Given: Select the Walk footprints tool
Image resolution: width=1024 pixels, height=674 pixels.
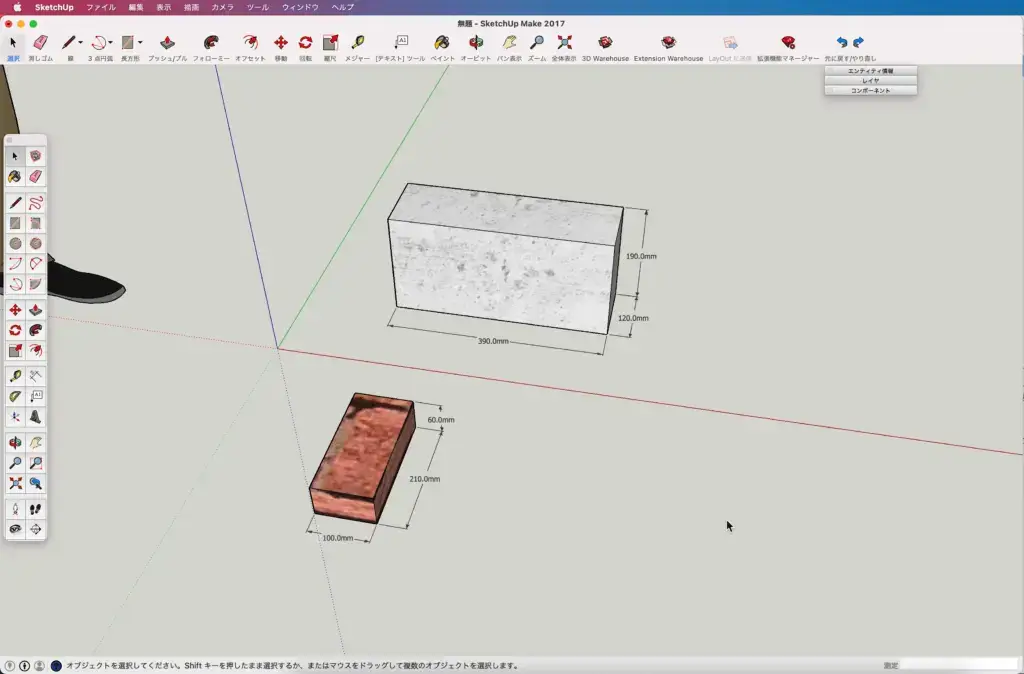Looking at the screenshot, I should (35, 509).
